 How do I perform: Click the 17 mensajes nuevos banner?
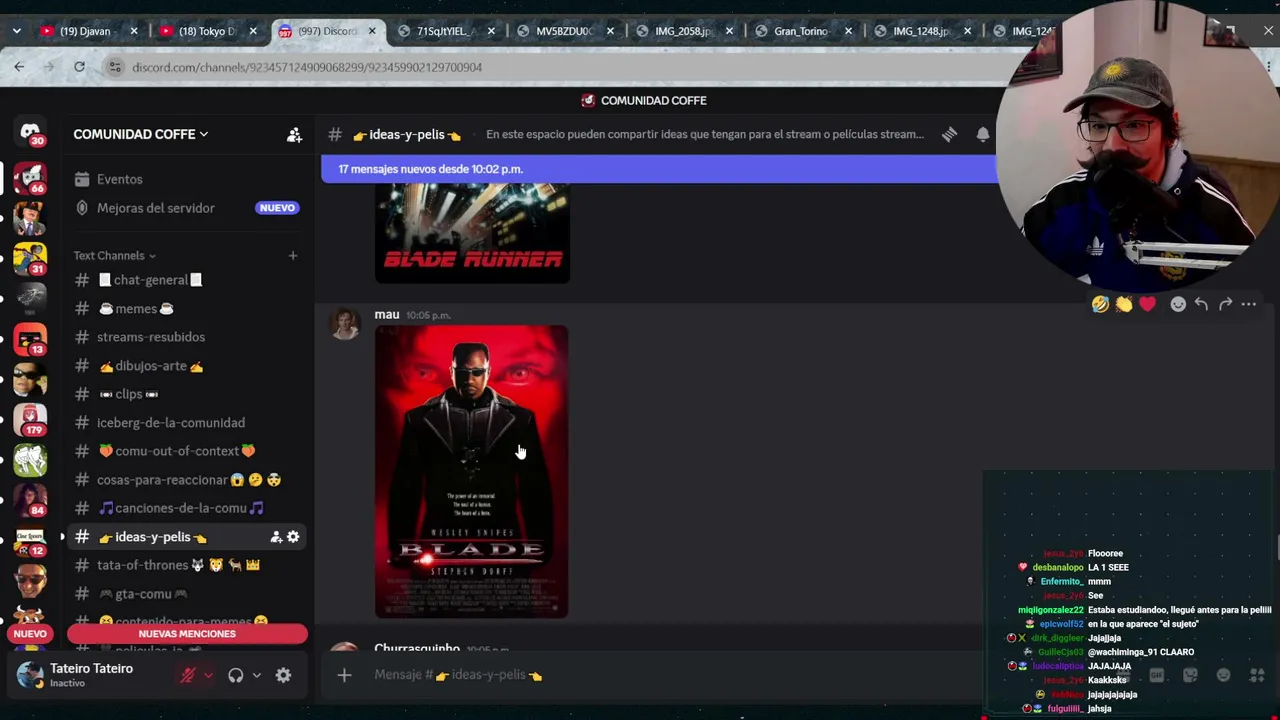(659, 169)
